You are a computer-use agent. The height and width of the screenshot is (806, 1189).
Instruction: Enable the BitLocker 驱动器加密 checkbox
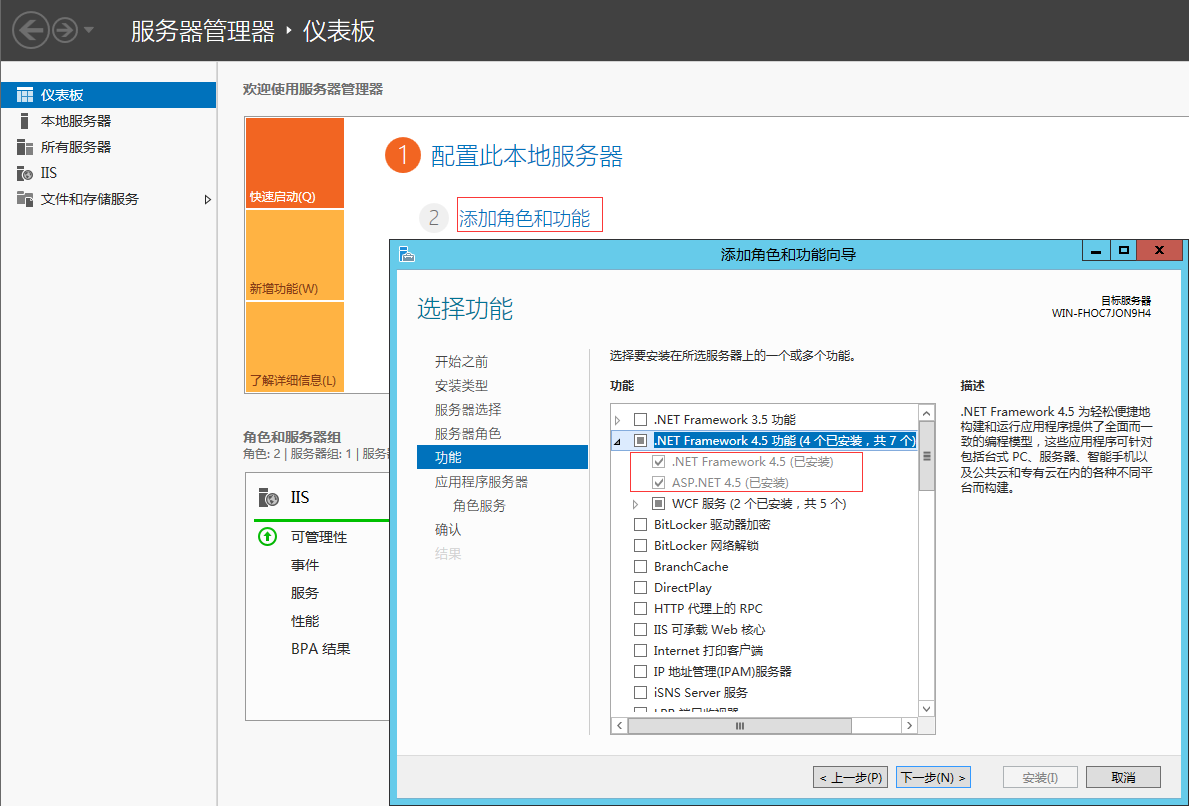(641, 525)
